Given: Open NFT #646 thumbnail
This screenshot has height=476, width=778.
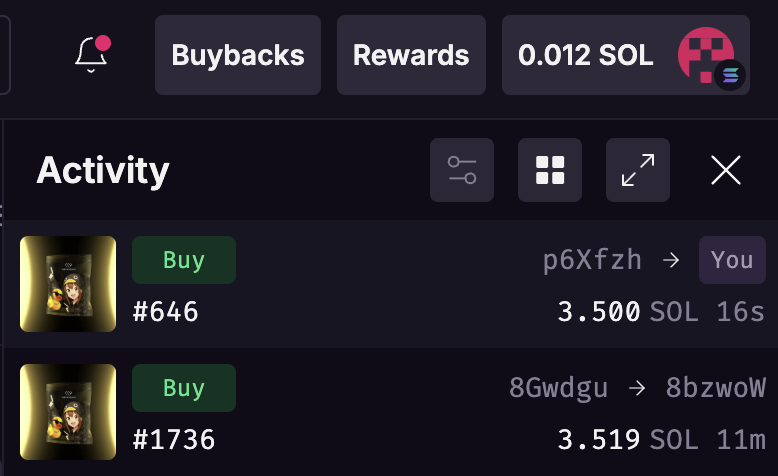Looking at the screenshot, I should (69, 284).
